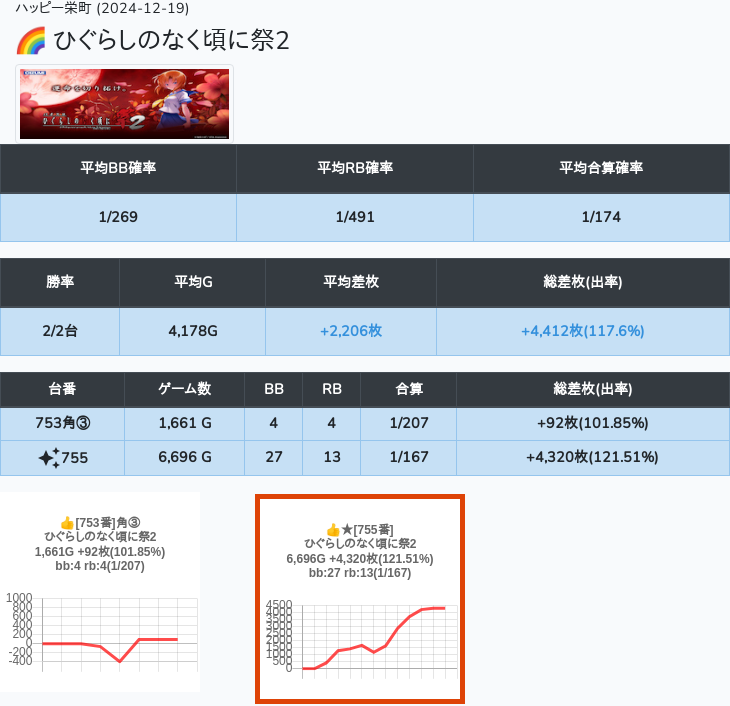This screenshot has width=730, height=706.
Task: Click the sparkle icon next to 755
Action: point(49,458)
